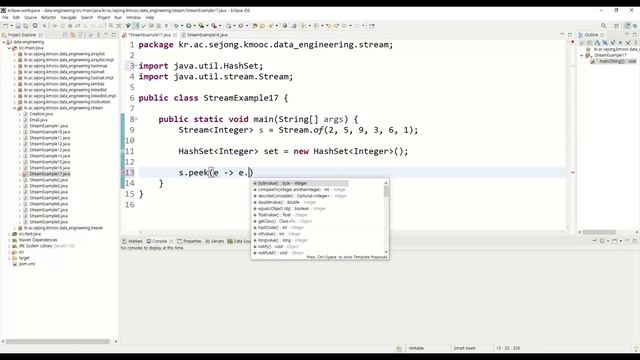Viewport: 640px width, 360px height.
Task: Open the Source menu
Action: [x=30, y=18]
